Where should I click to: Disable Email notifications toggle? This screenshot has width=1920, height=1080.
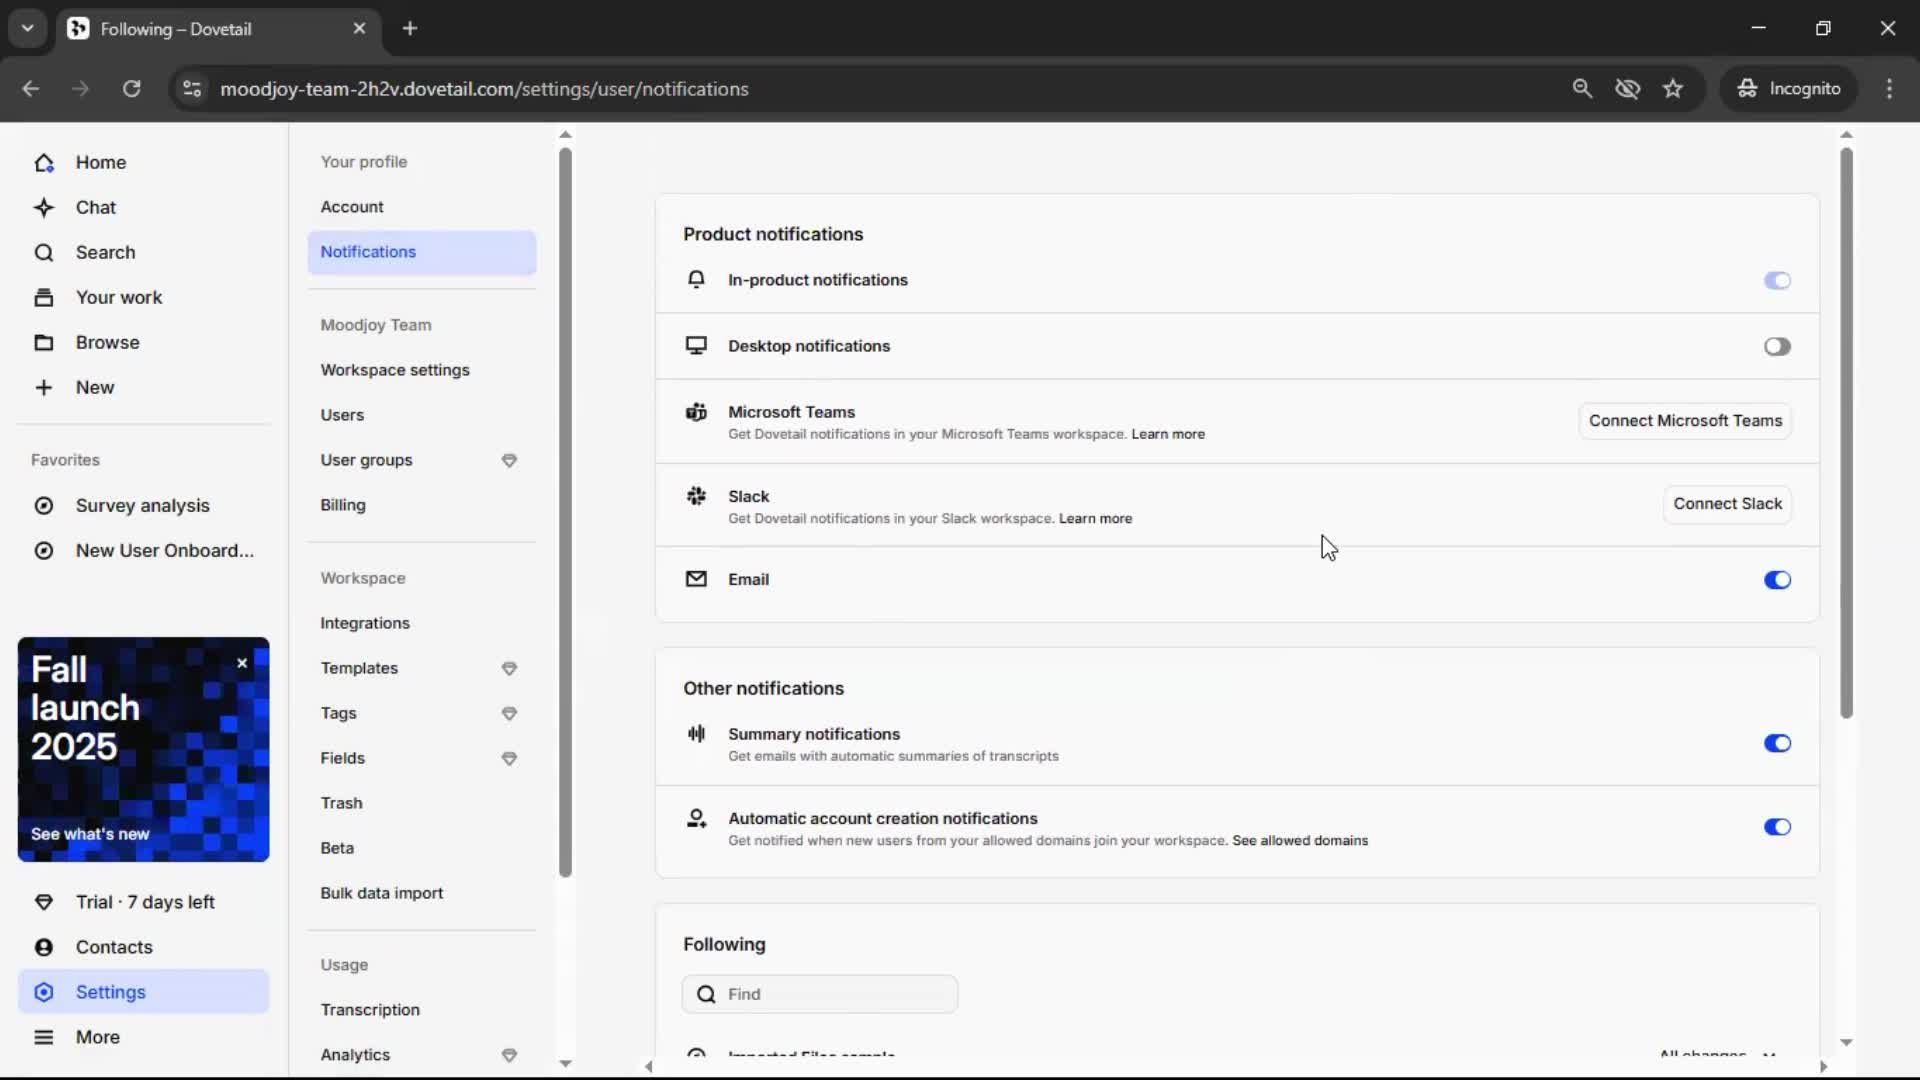[x=1777, y=580]
